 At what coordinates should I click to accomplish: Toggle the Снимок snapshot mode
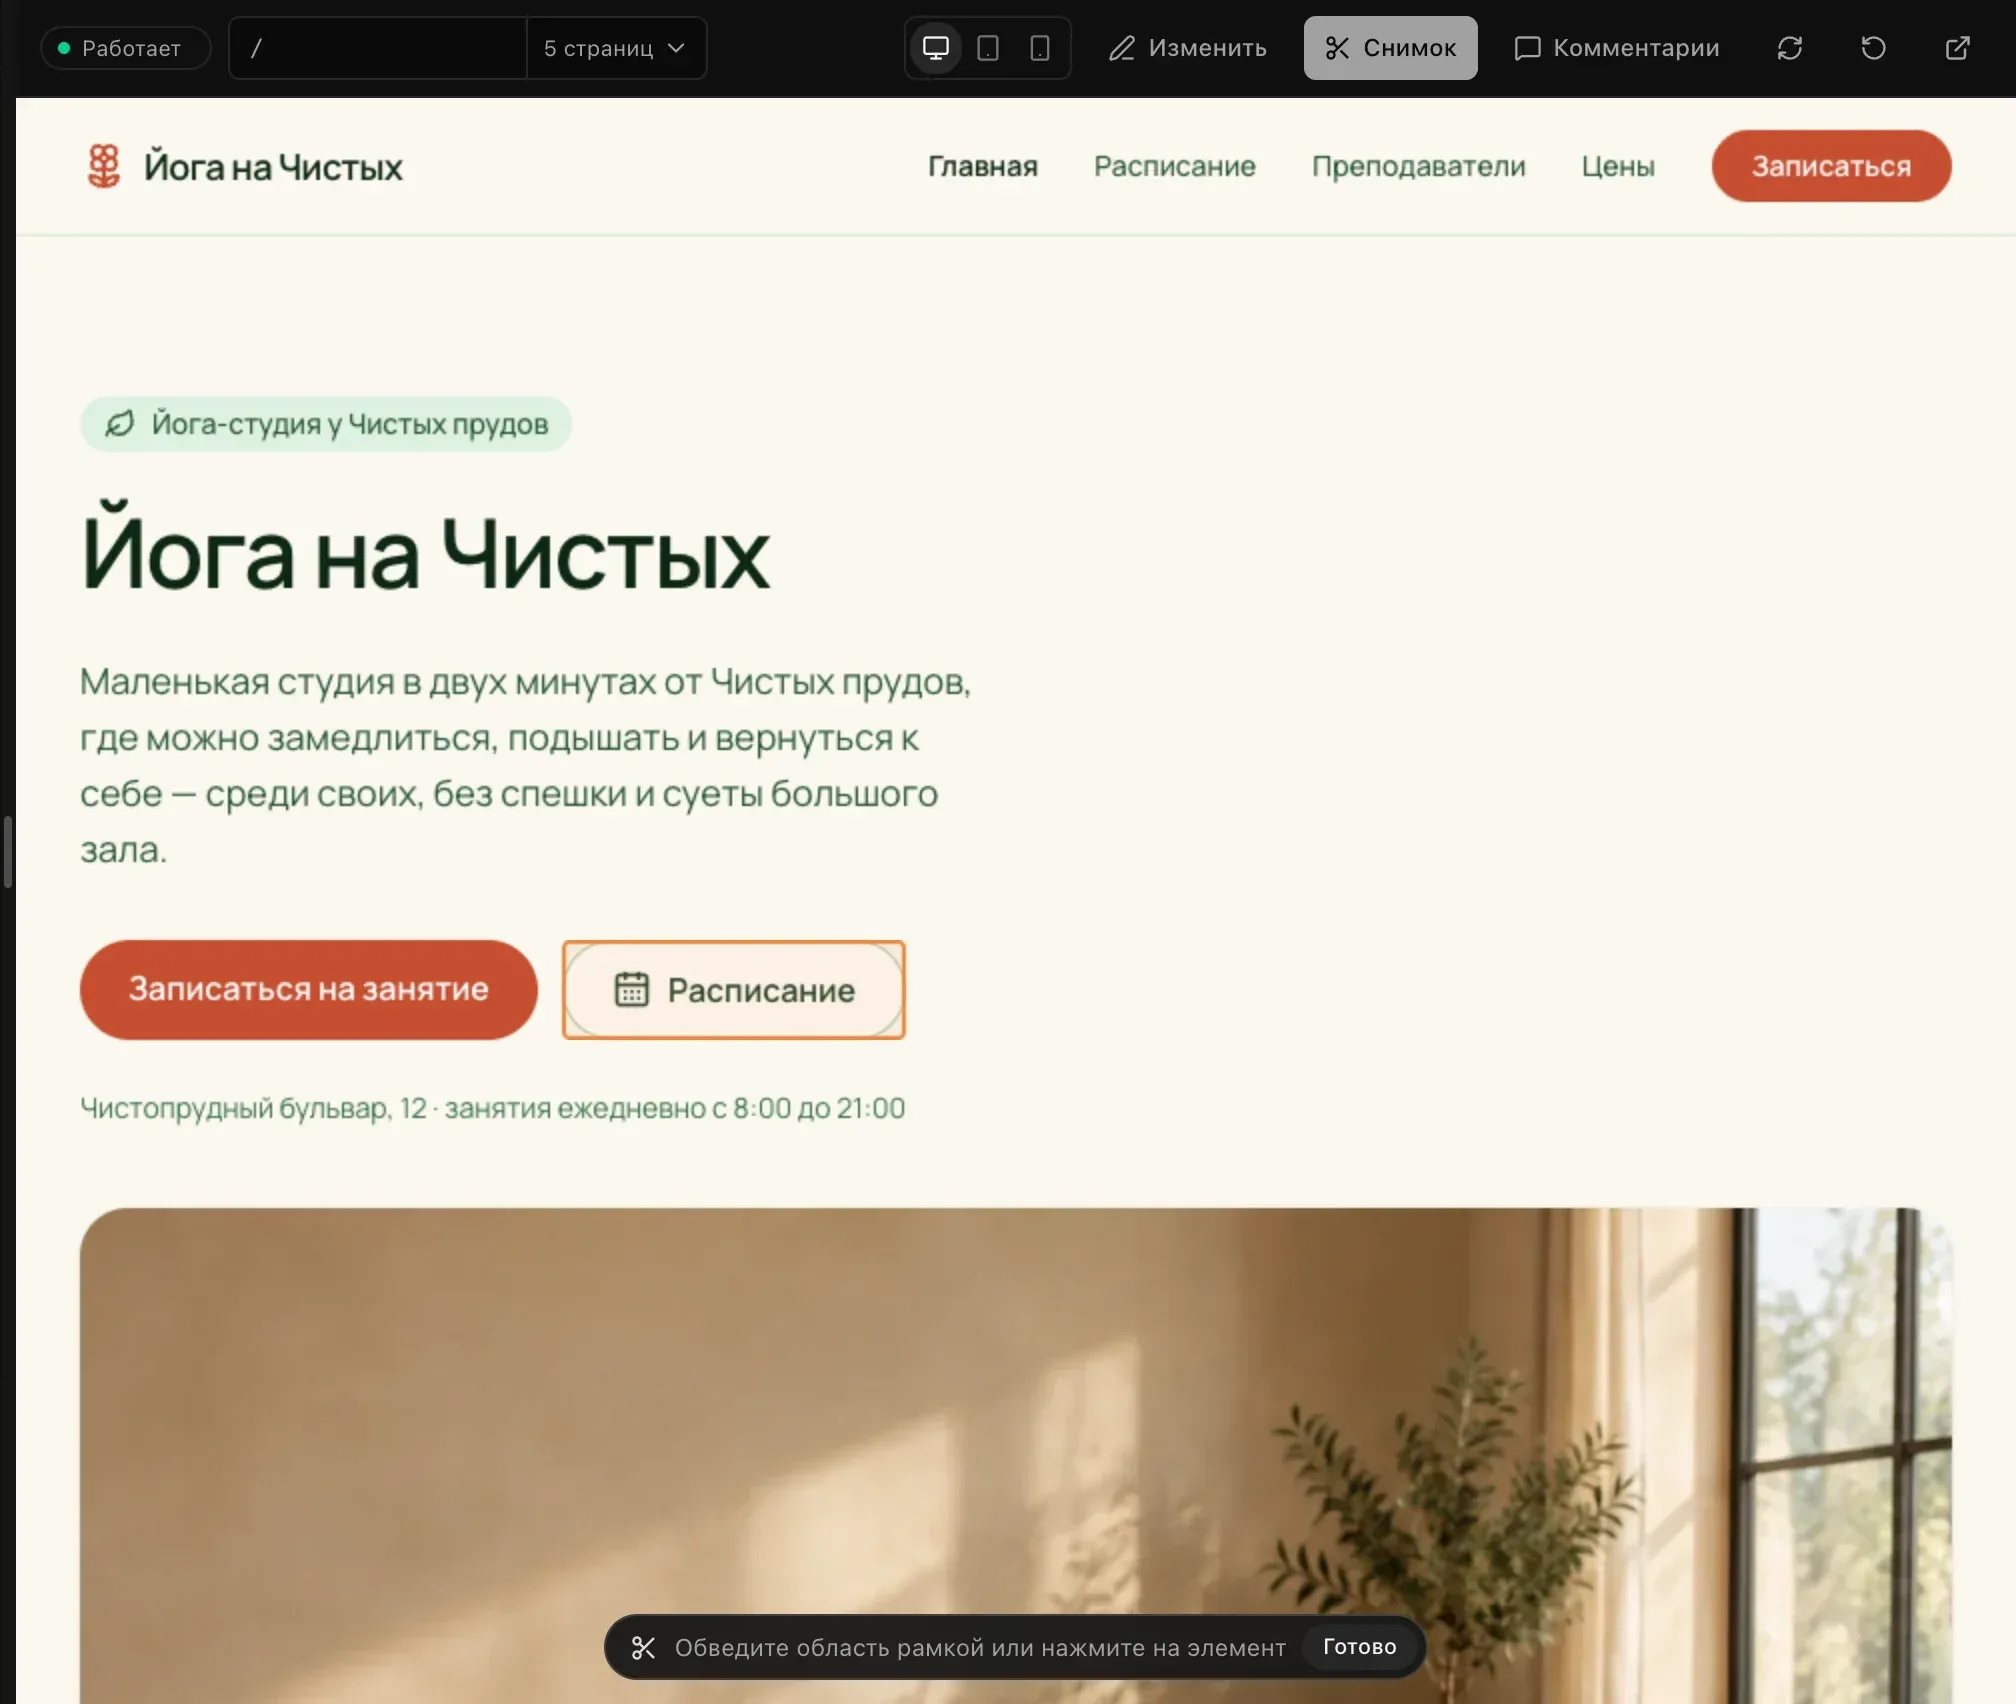(1390, 48)
